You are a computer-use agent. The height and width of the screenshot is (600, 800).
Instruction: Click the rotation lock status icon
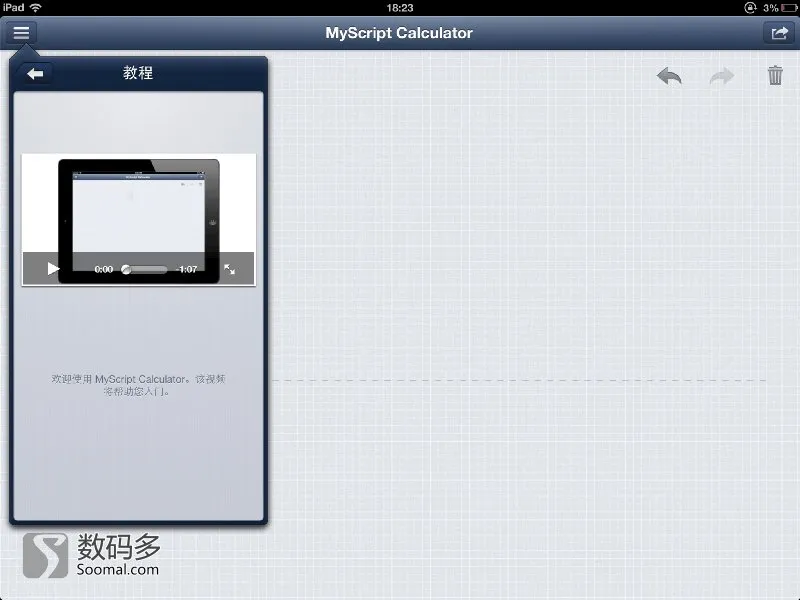tap(750, 8)
